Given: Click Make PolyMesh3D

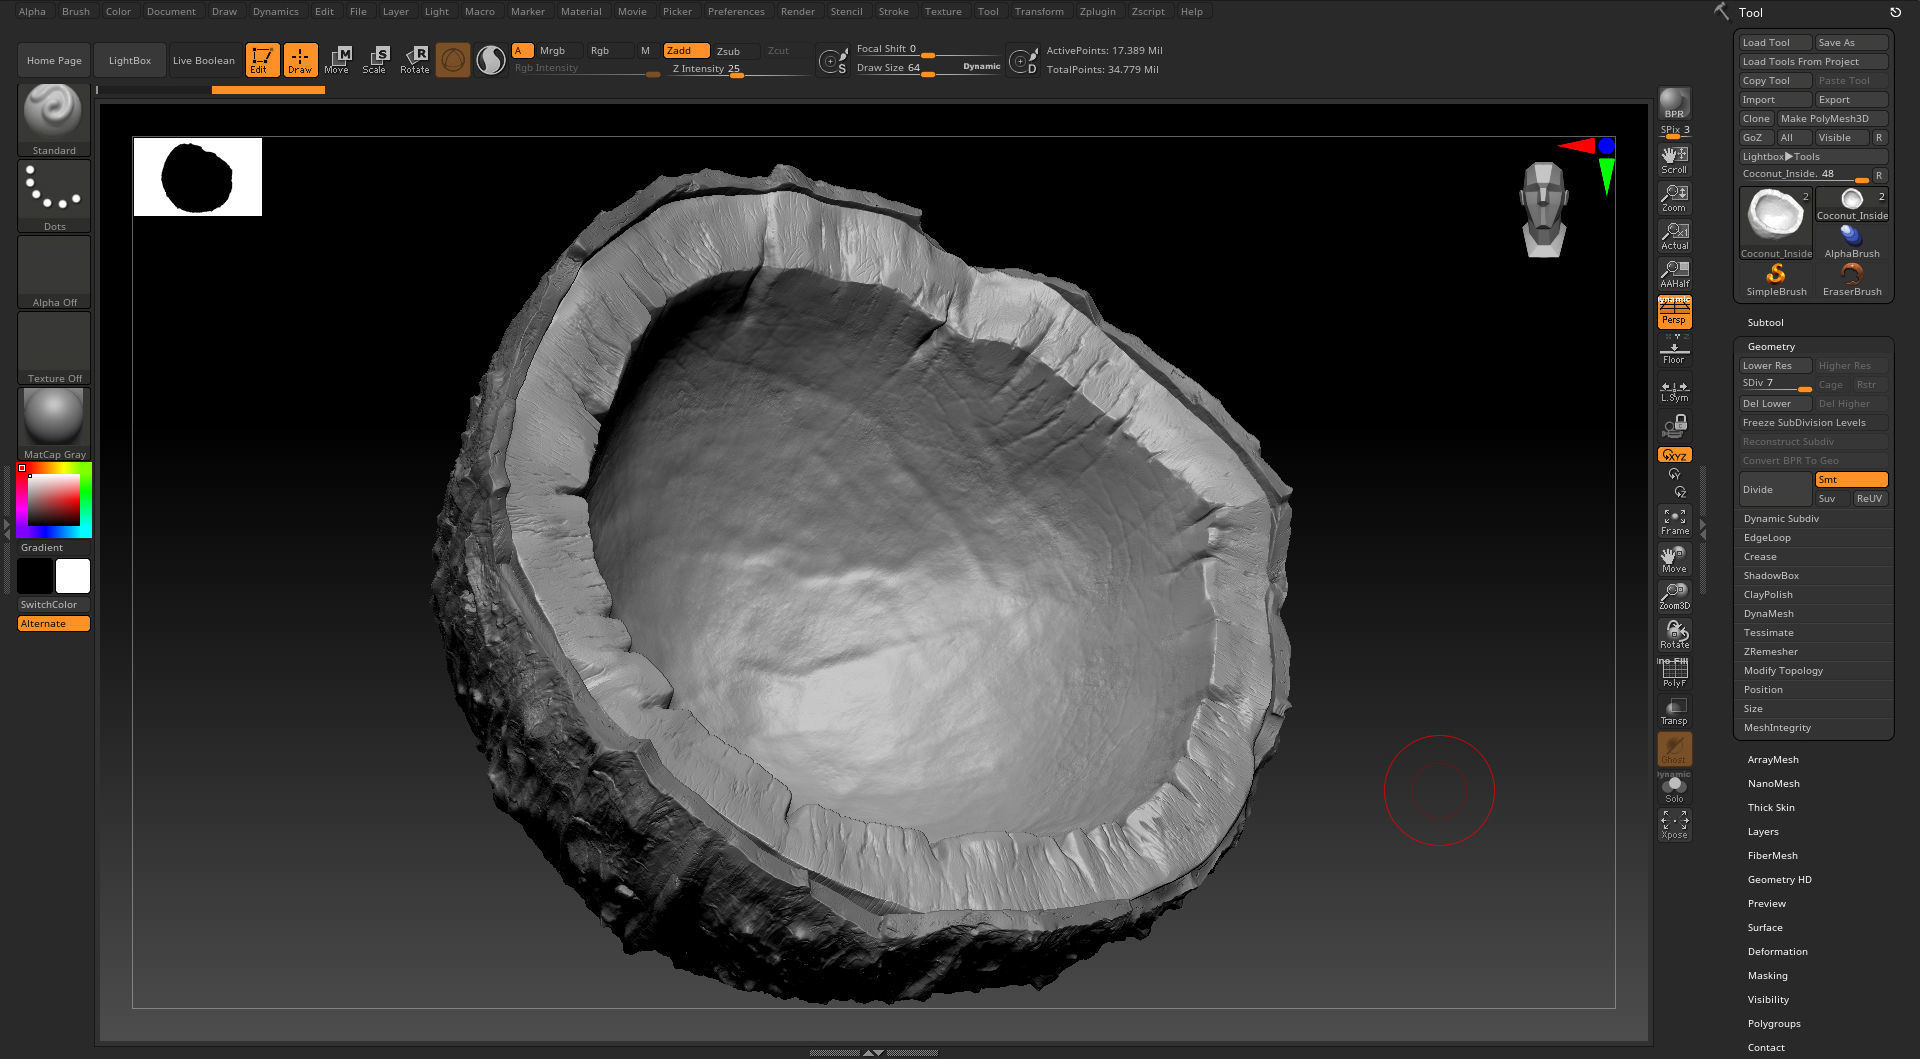Looking at the screenshot, I should pos(1832,118).
